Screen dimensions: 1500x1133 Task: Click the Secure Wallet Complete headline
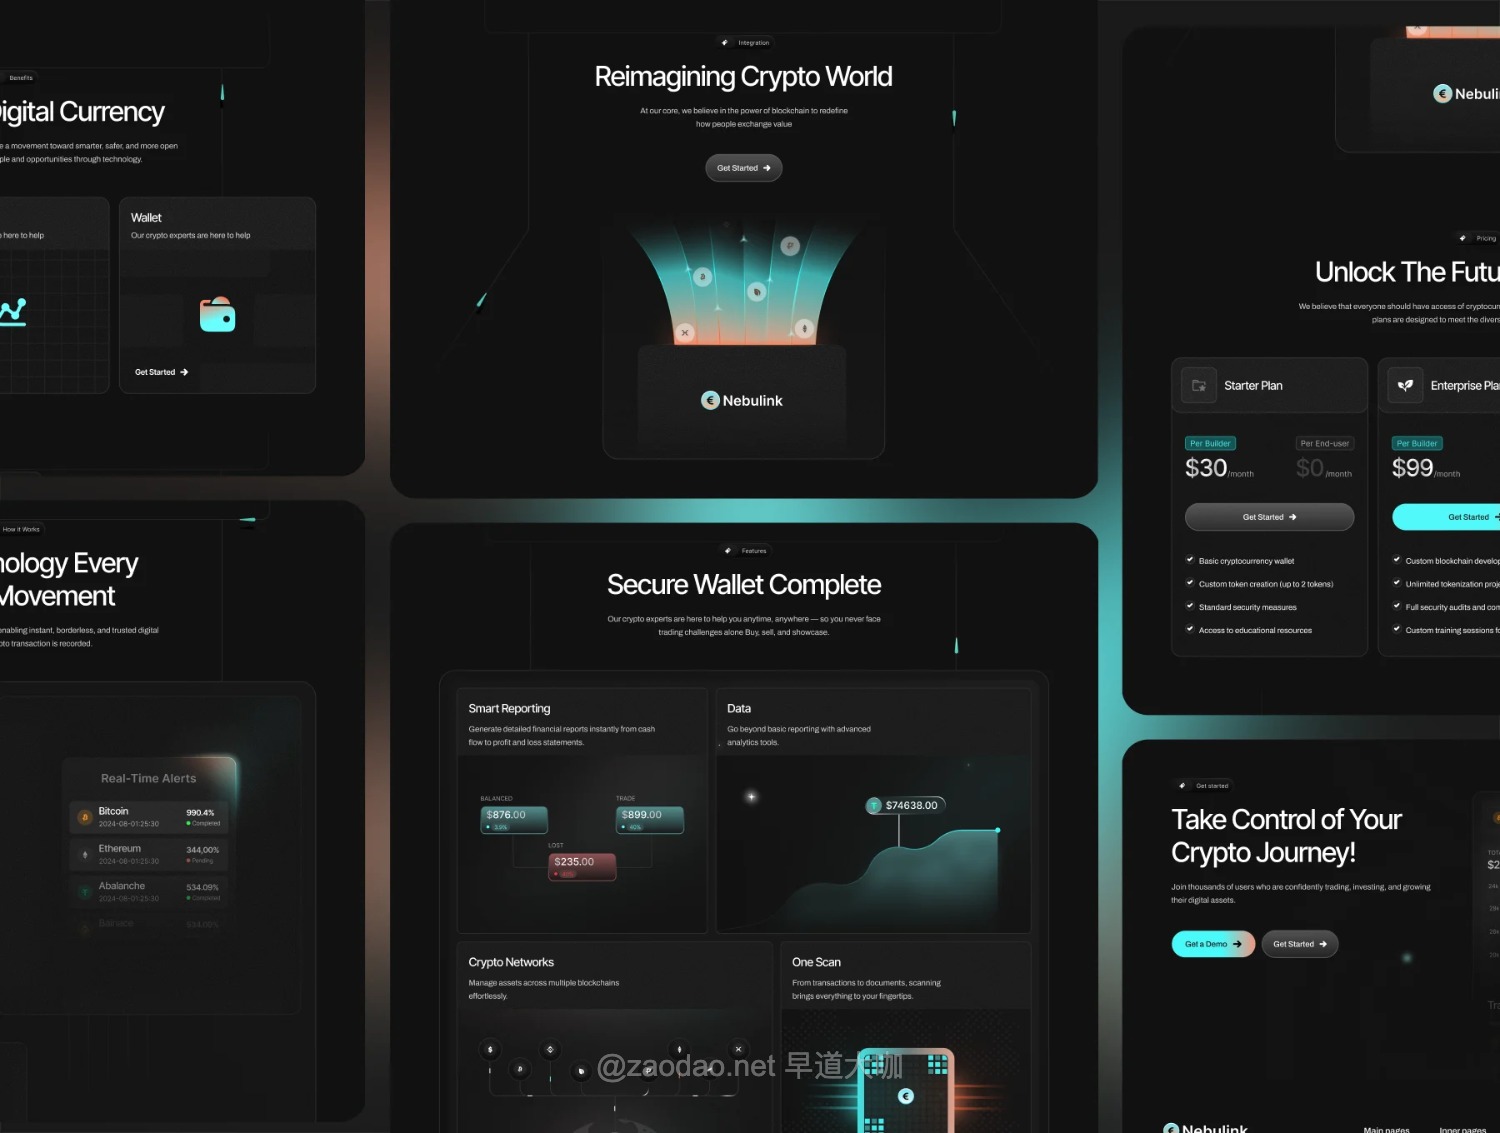pos(744,584)
